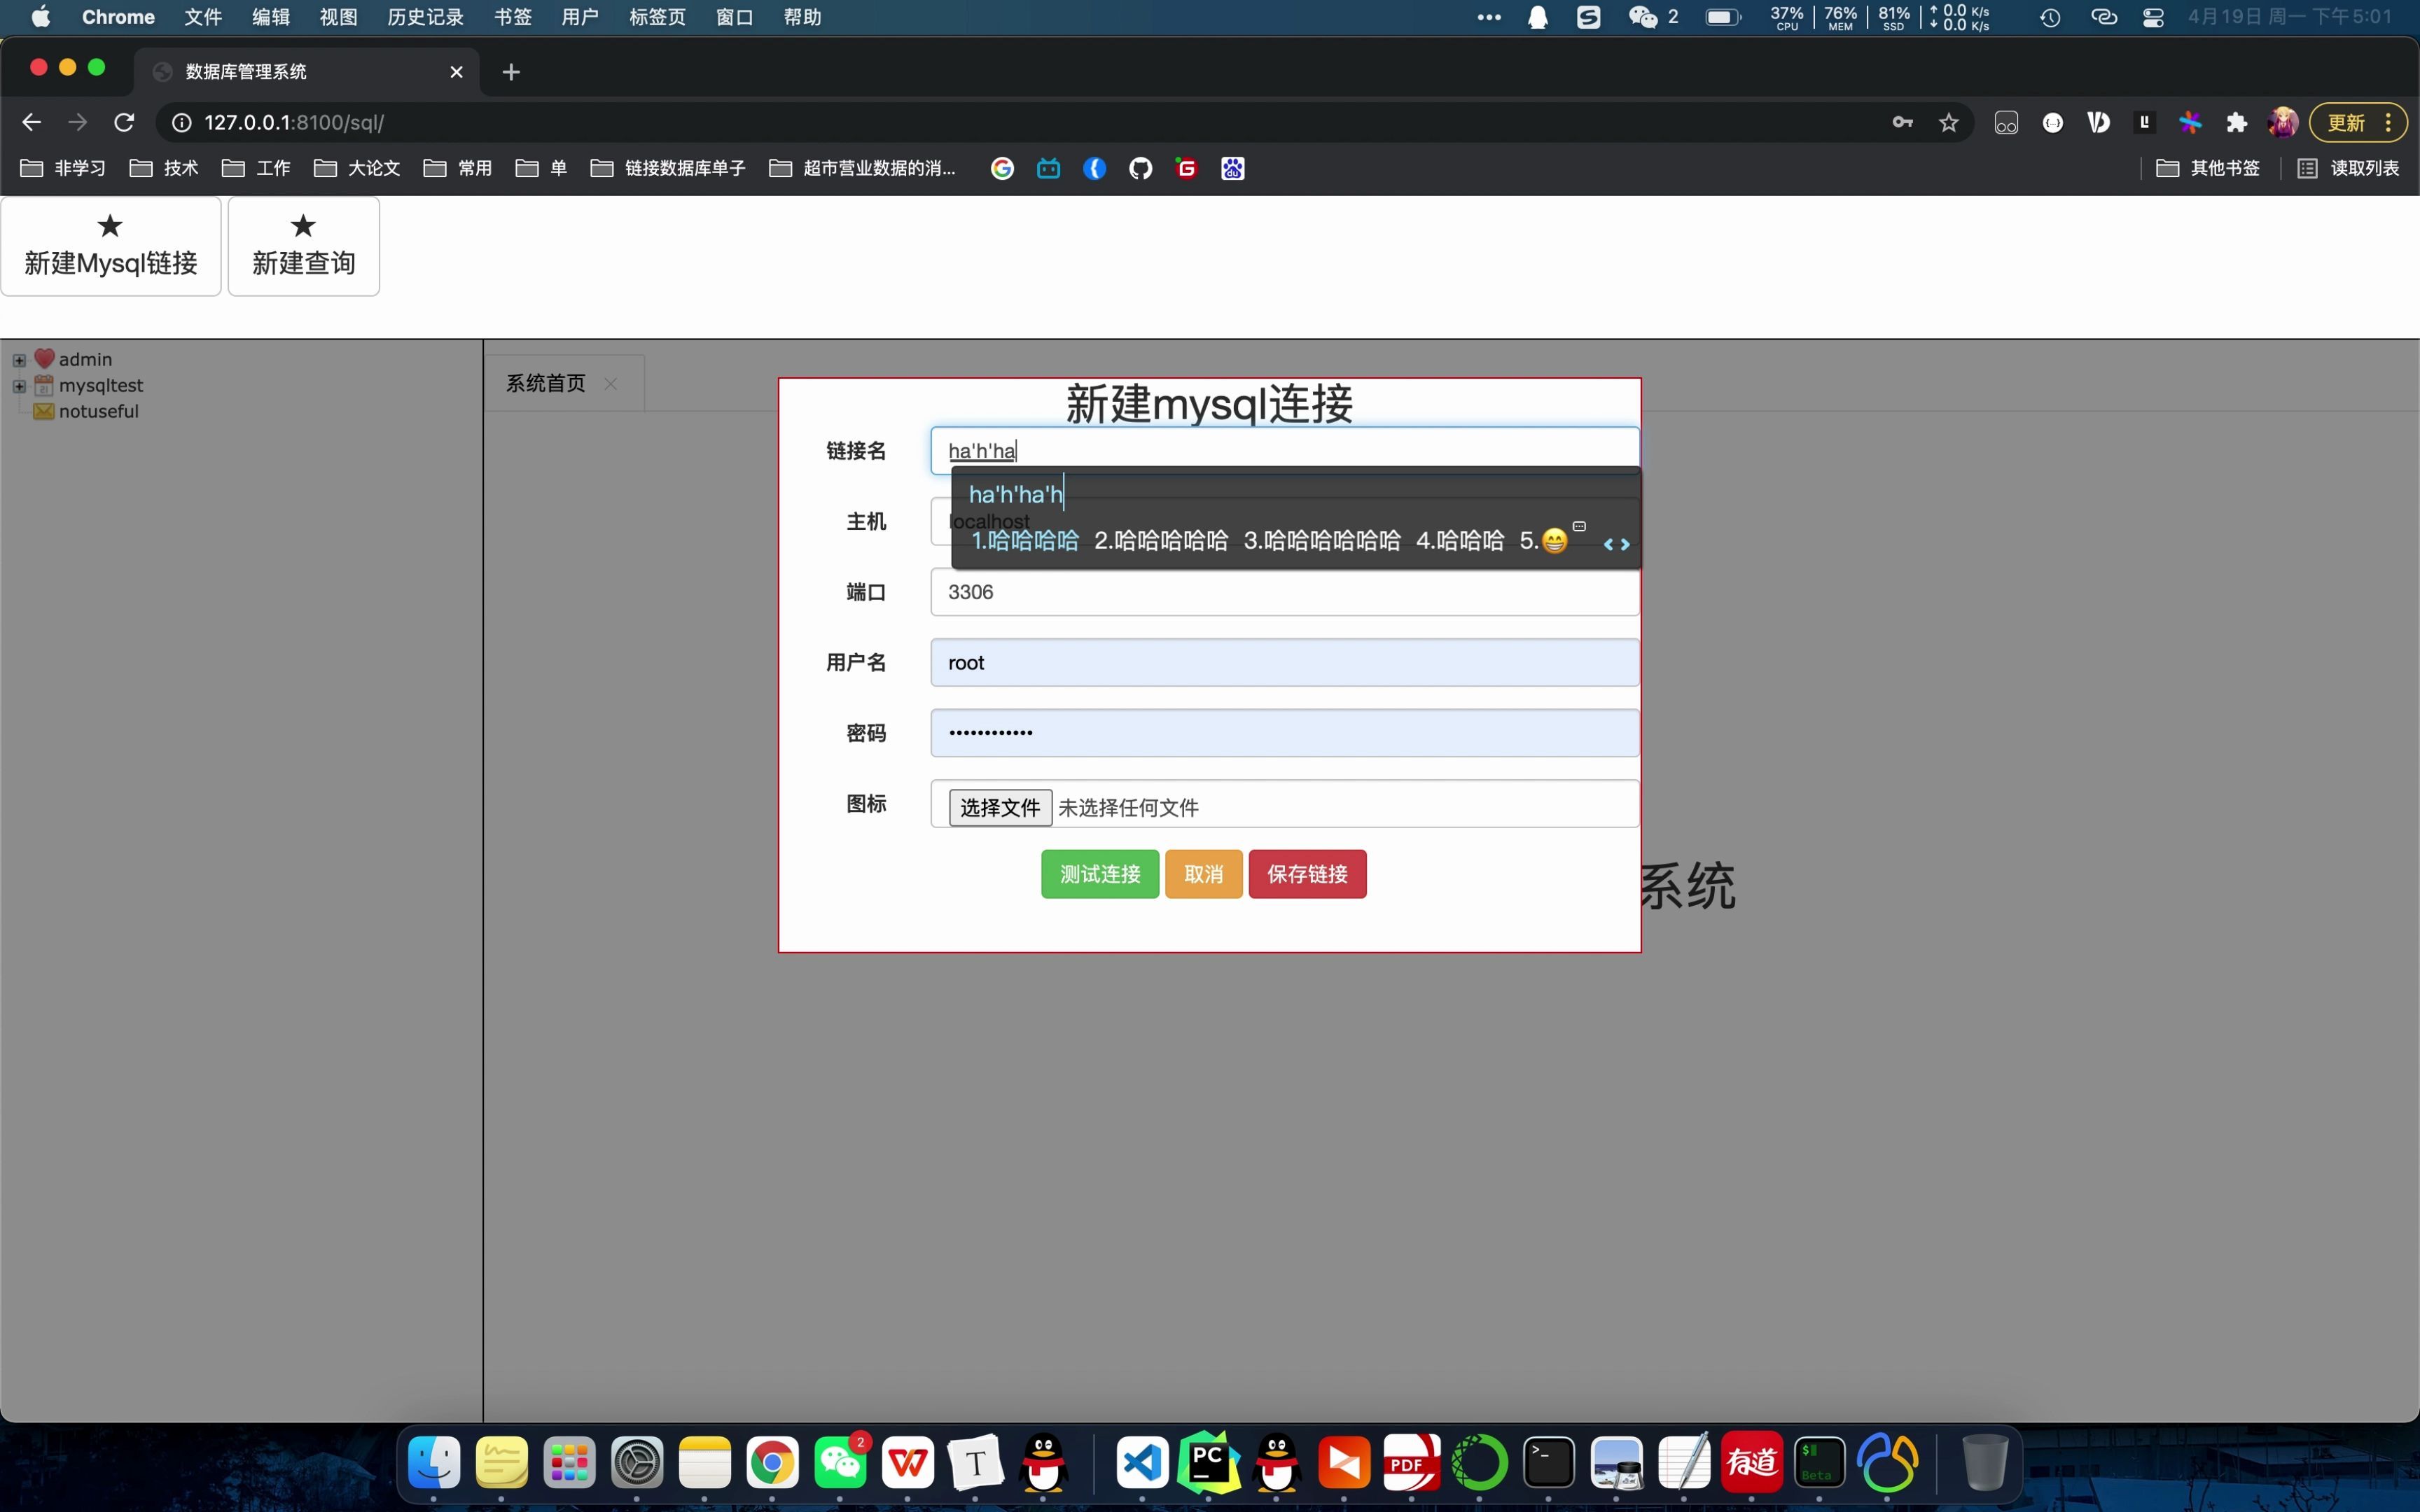Open the 其他书签 folder
Screen dimensions: 2420x1512
coord(2210,168)
